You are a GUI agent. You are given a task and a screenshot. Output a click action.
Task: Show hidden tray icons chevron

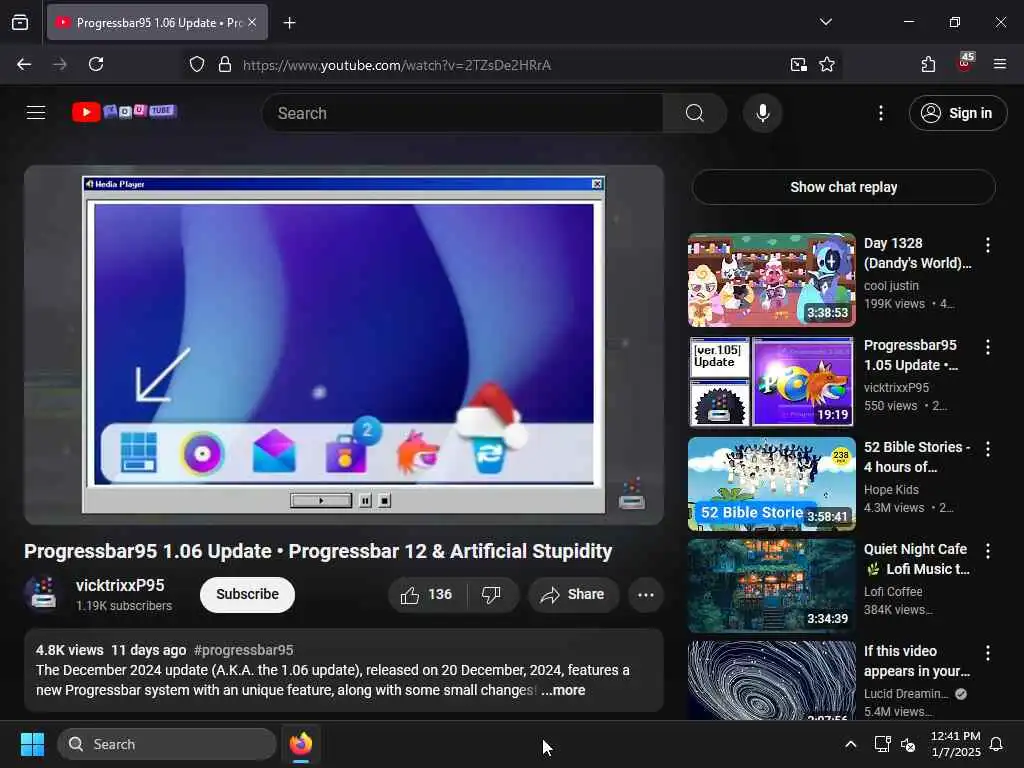[x=850, y=744]
